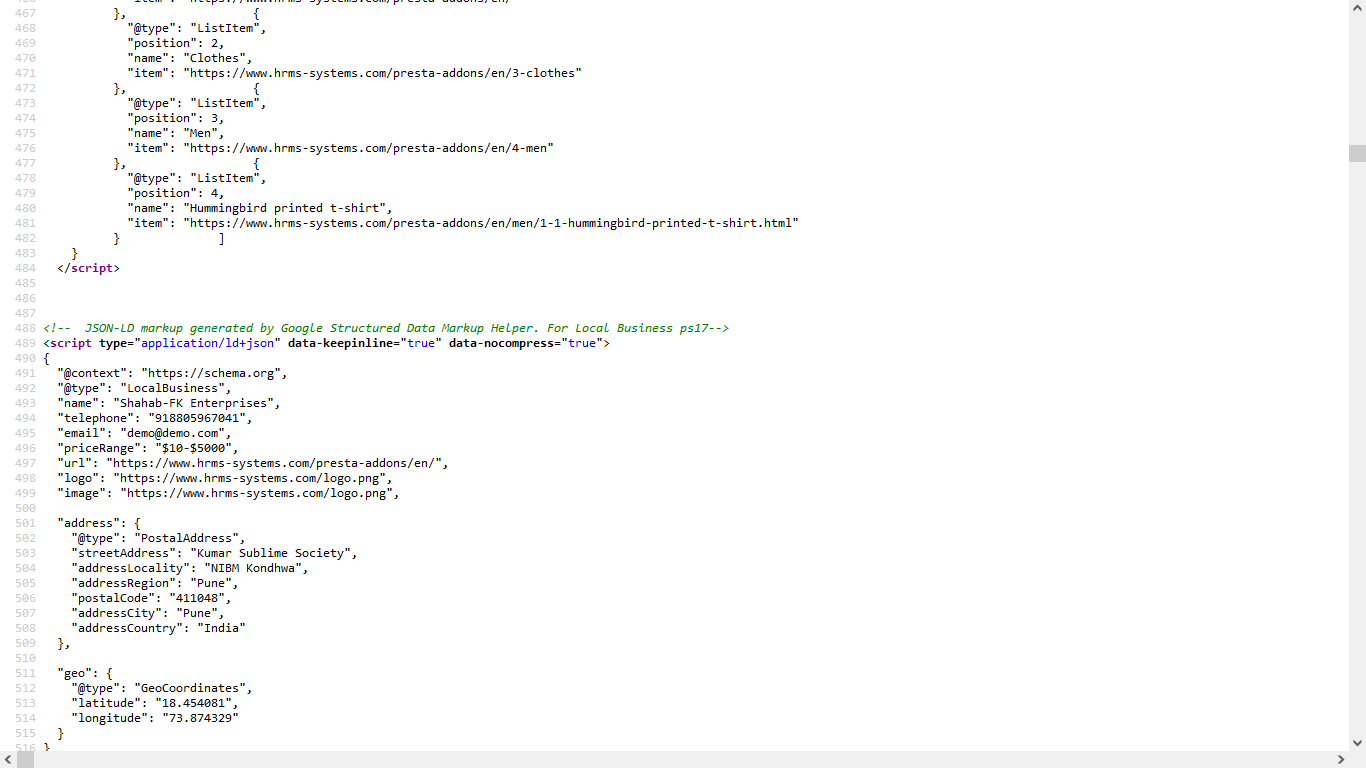Click the "geo": { line
Image resolution: width=1366 pixels, height=768 pixels.
click(85, 673)
